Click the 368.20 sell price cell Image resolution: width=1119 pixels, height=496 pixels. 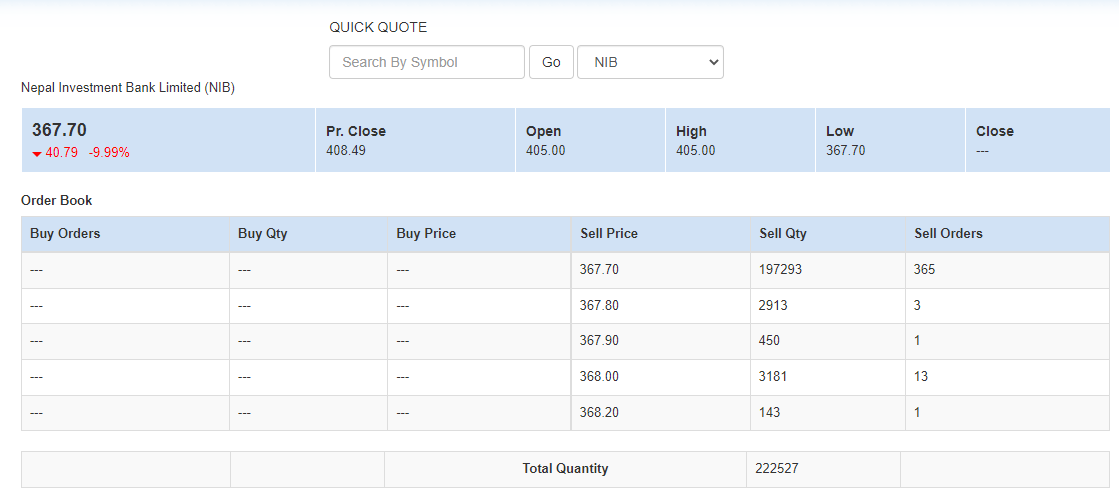(599, 412)
